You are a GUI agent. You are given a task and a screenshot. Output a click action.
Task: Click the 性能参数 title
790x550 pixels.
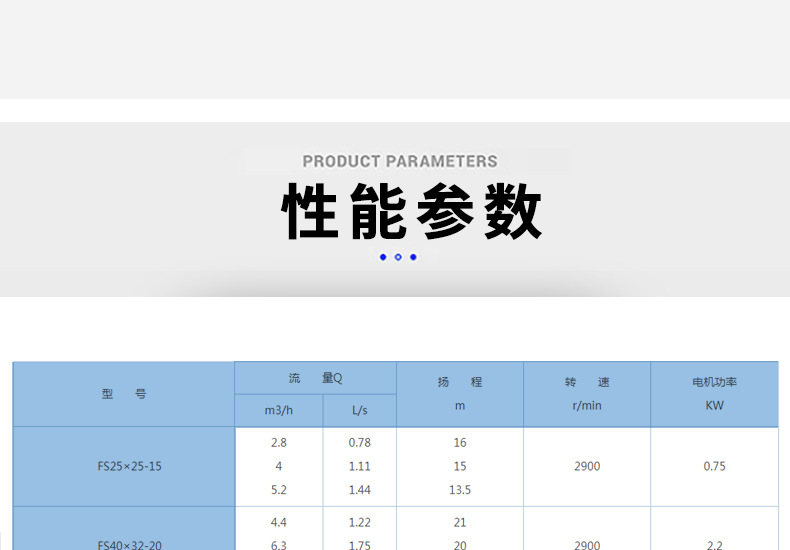411,211
